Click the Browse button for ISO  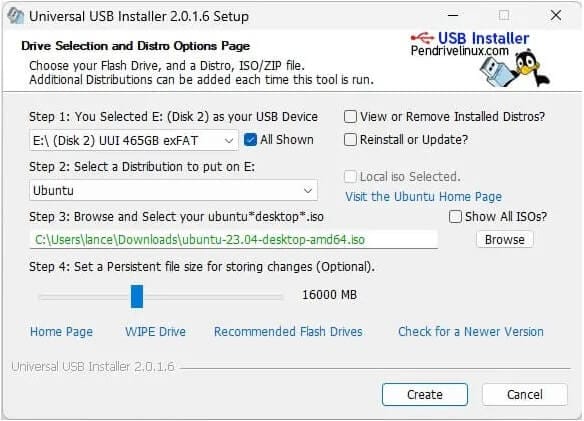505,240
